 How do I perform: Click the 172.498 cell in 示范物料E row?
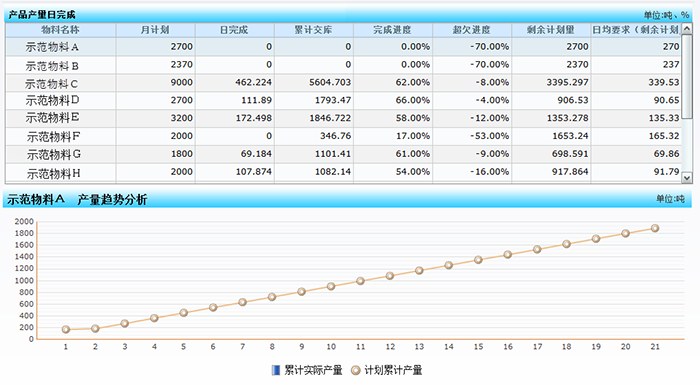coord(234,118)
